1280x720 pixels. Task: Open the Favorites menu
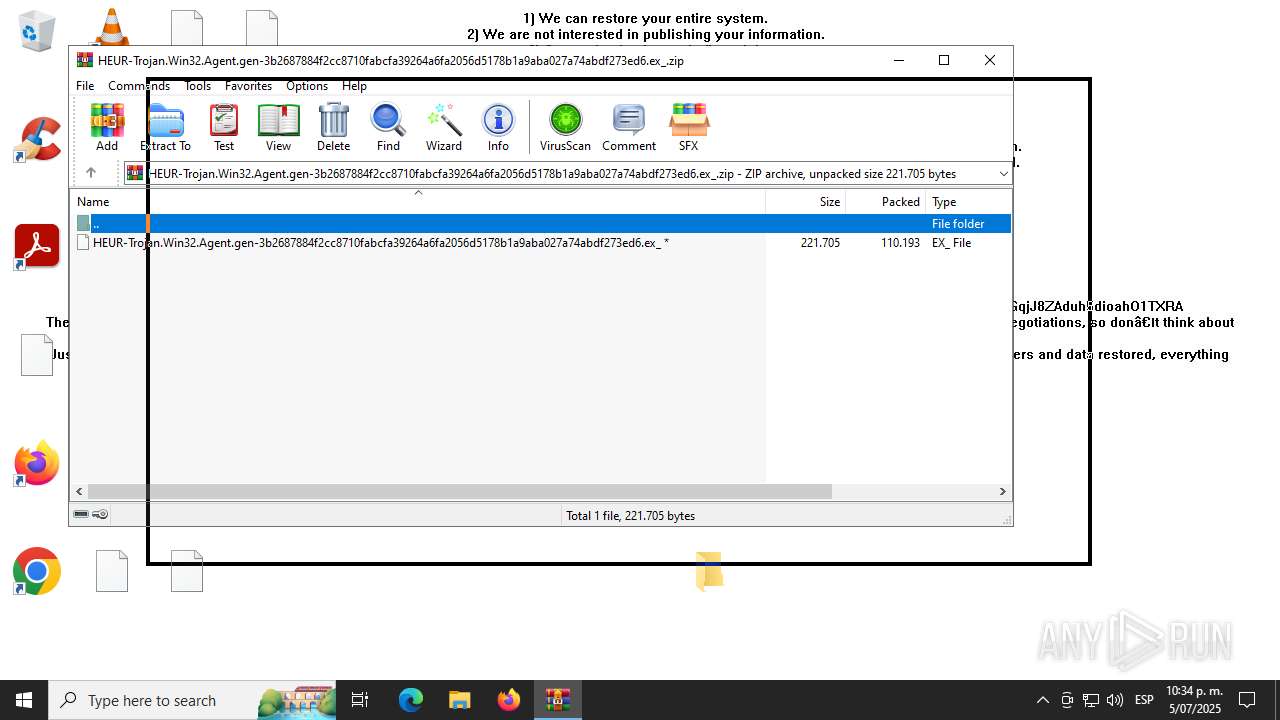click(248, 86)
